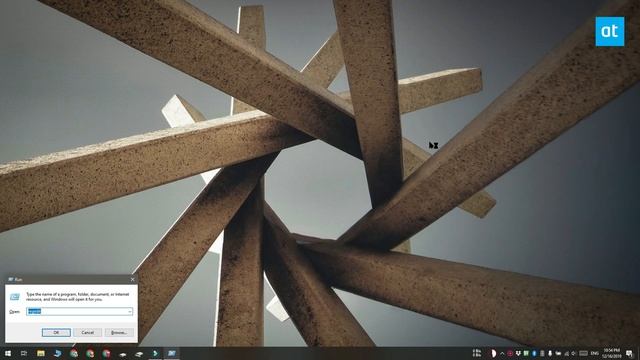
Task: Click OK in the Run dialog
Action: [56, 332]
